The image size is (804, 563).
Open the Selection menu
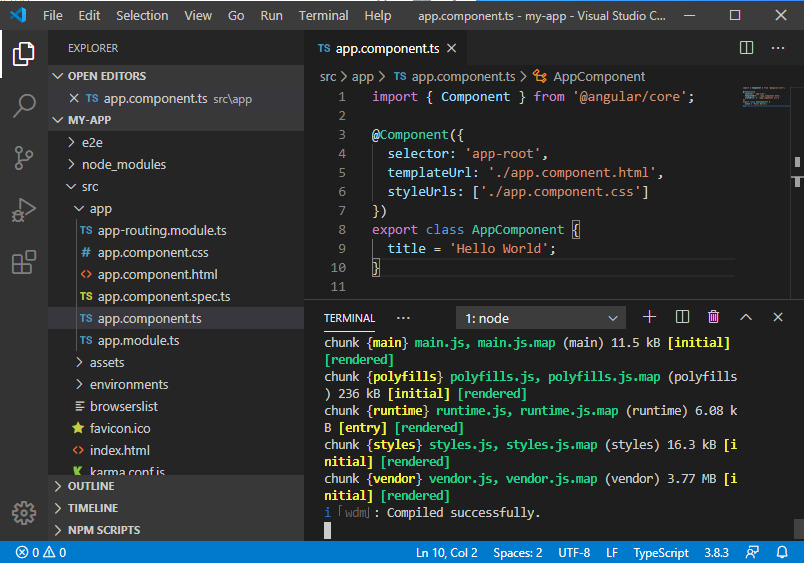coord(142,15)
